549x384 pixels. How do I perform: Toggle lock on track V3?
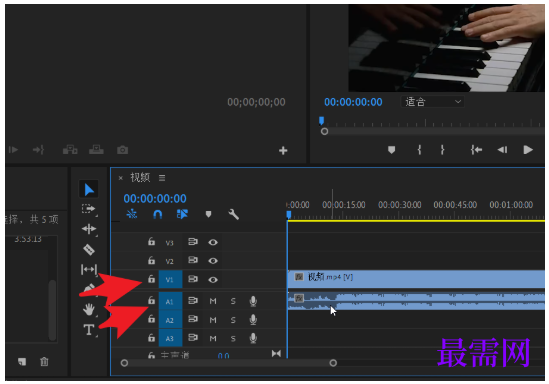[151, 242]
